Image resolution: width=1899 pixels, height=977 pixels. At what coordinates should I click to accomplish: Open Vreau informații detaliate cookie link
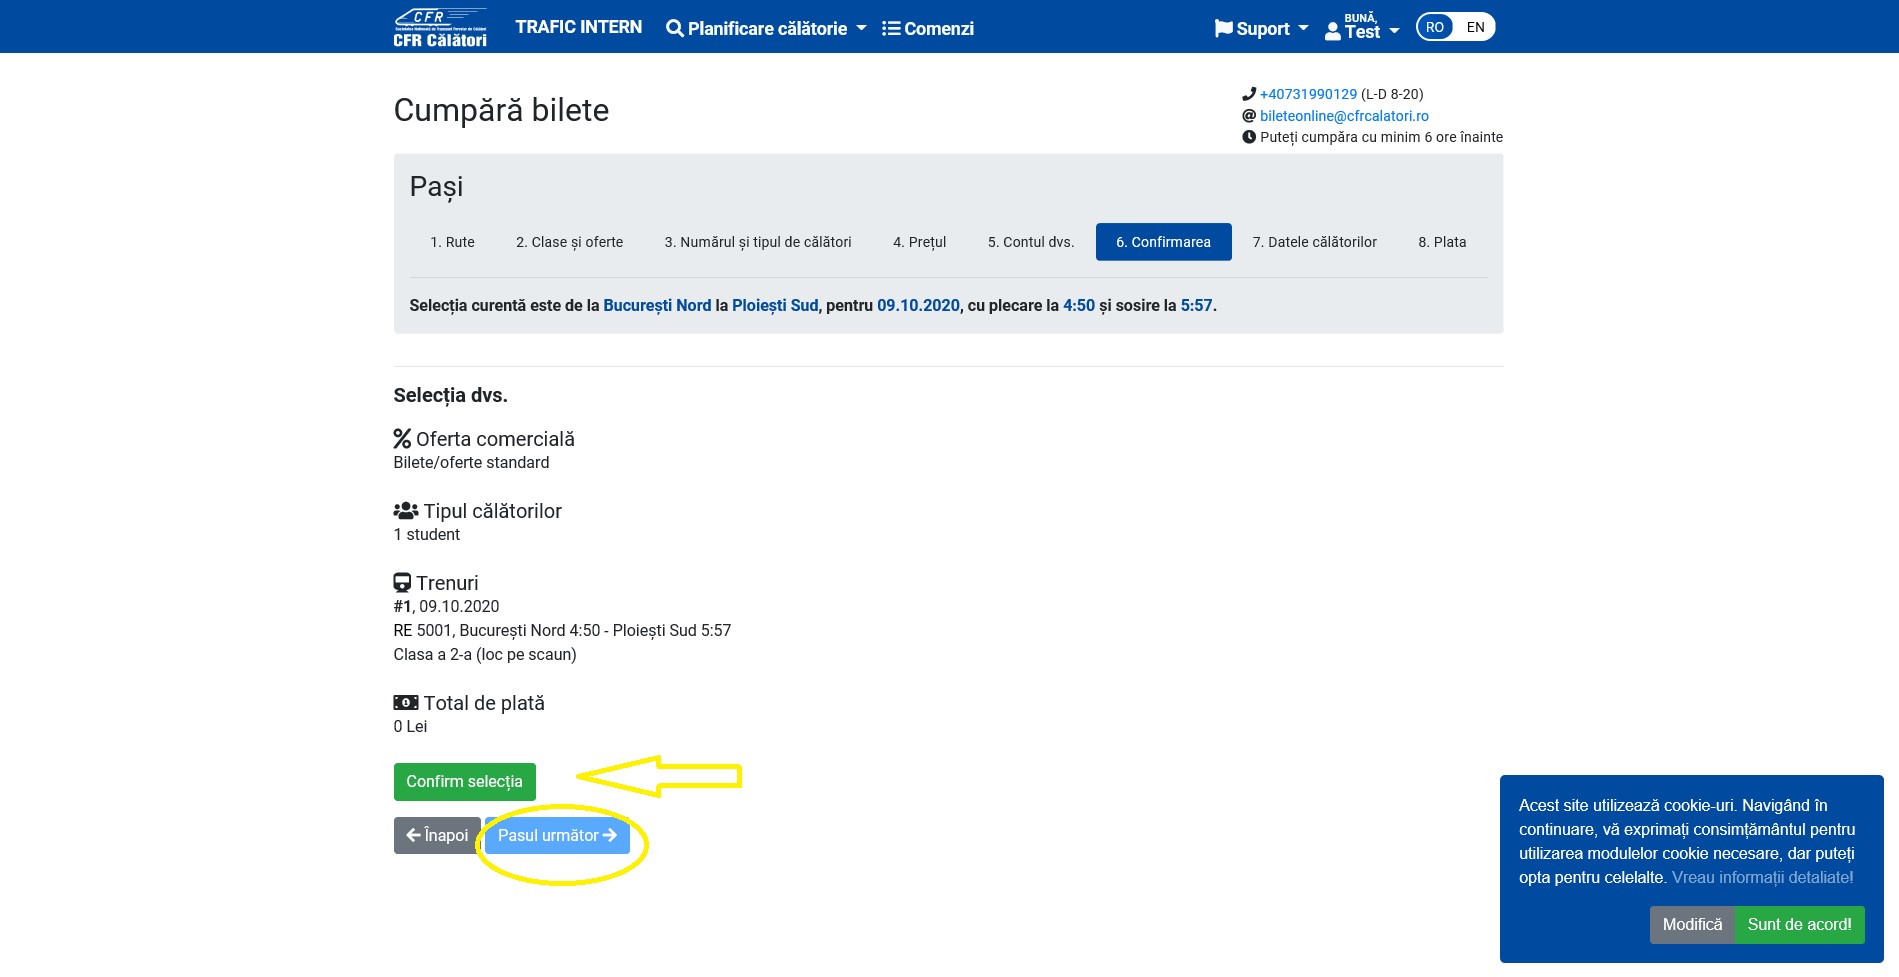(1762, 878)
